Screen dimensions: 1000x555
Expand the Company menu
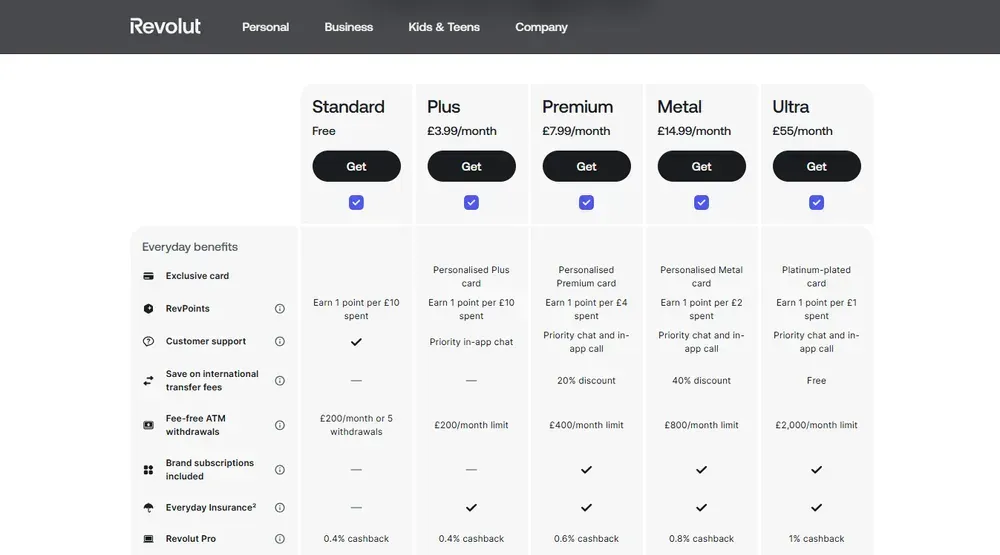coord(541,27)
